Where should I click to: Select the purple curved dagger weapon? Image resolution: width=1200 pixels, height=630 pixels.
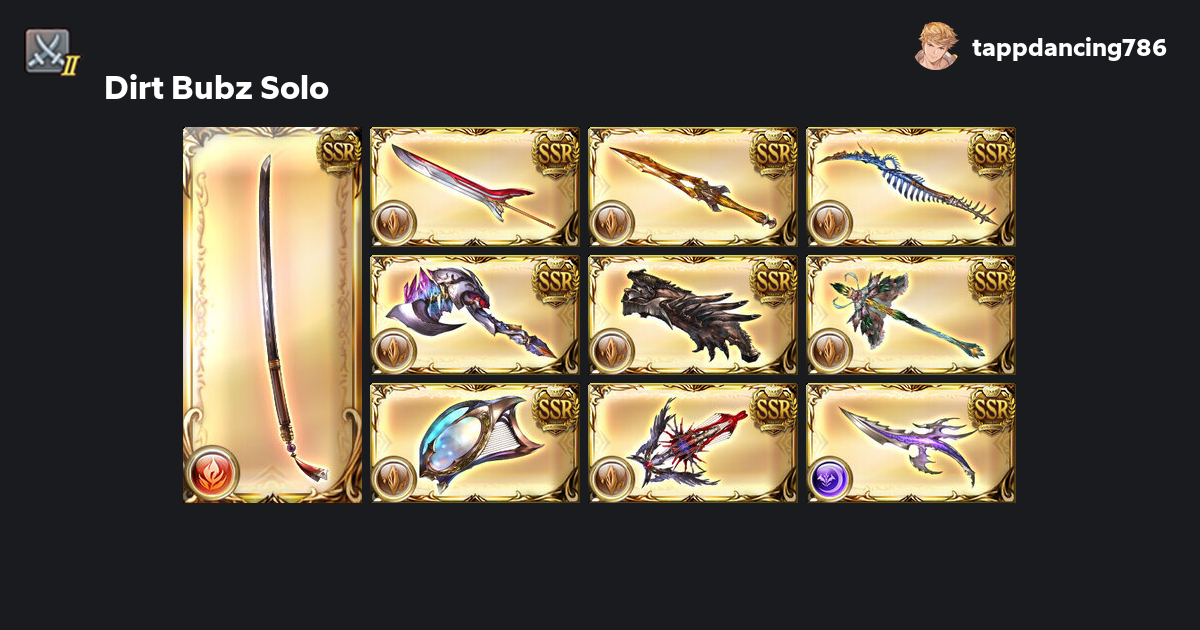pyautogui.click(x=911, y=443)
